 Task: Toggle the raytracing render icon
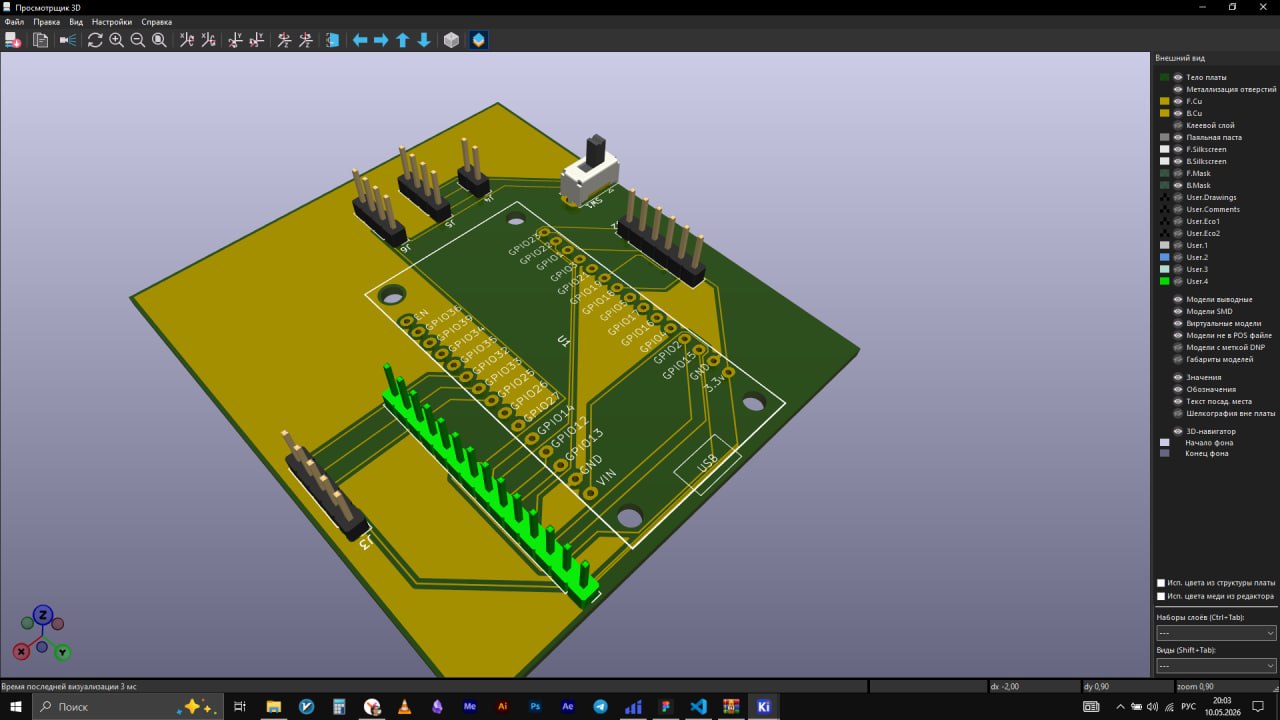click(67, 40)
